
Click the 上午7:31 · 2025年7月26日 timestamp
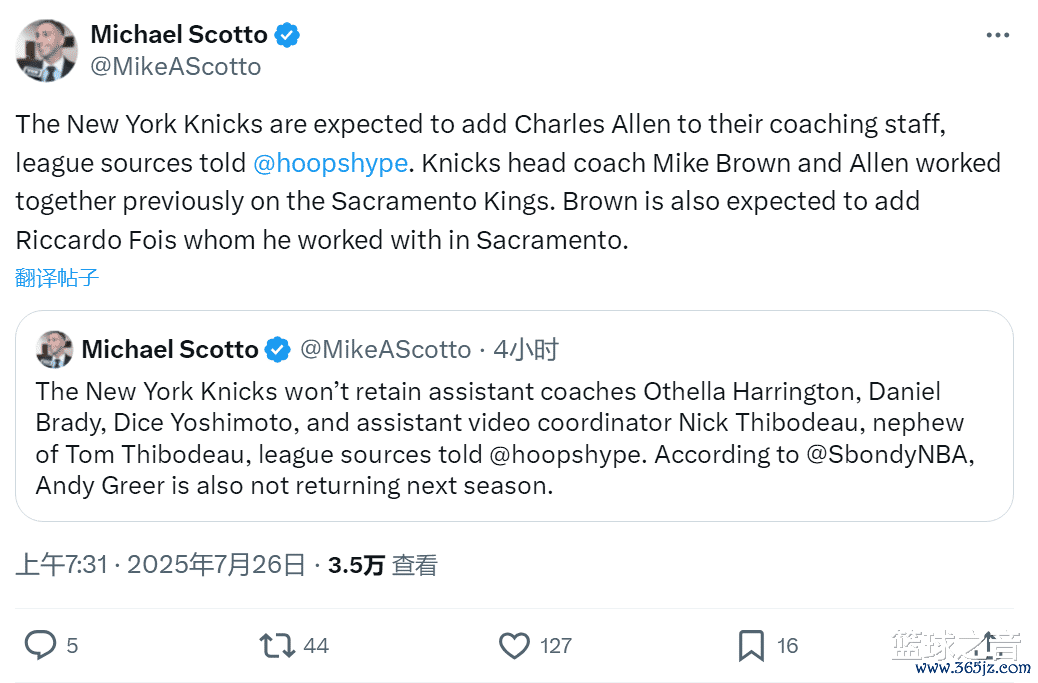160,565
